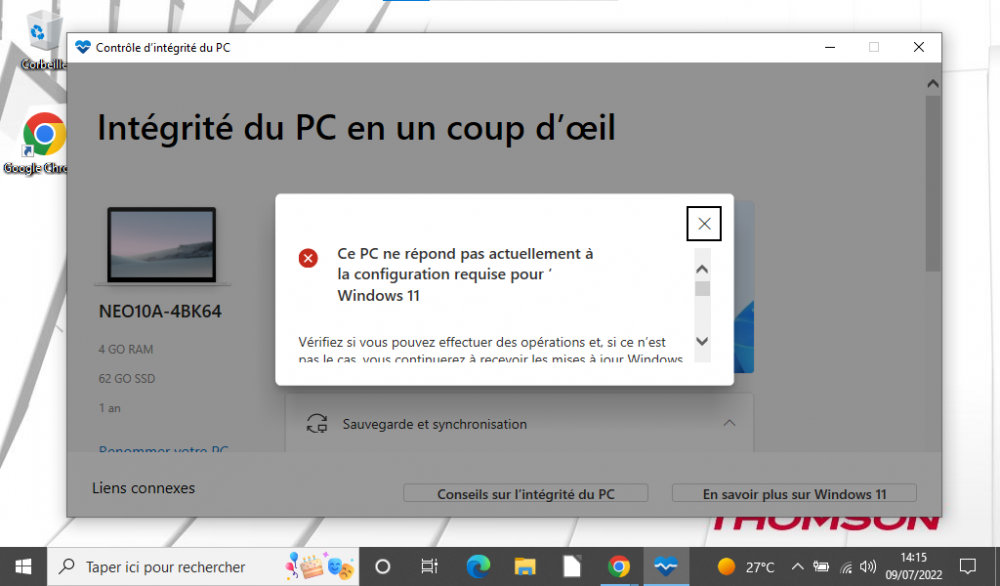1000x586 pixels.
Task: Collapse Sauvegarde et synchronisation section
Action: coord(729,423)
